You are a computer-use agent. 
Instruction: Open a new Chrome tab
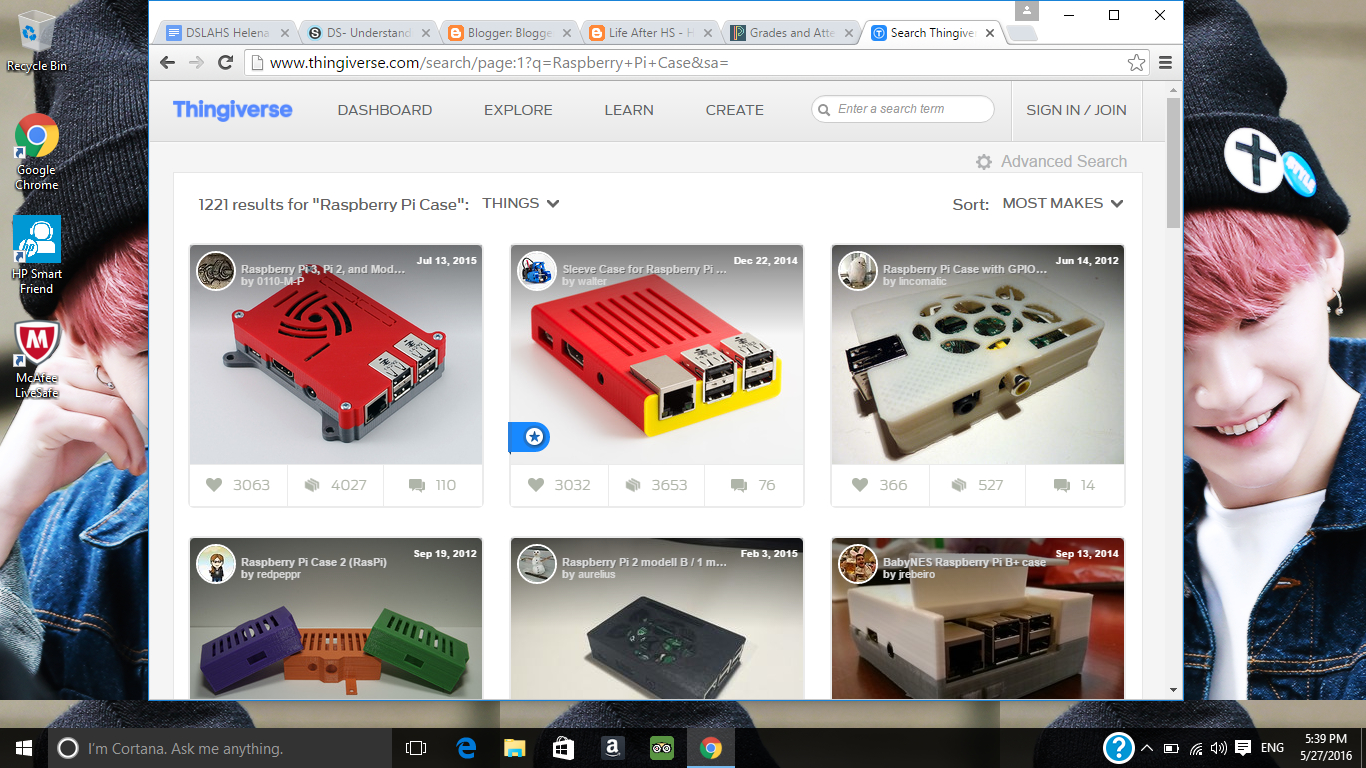1021,34
